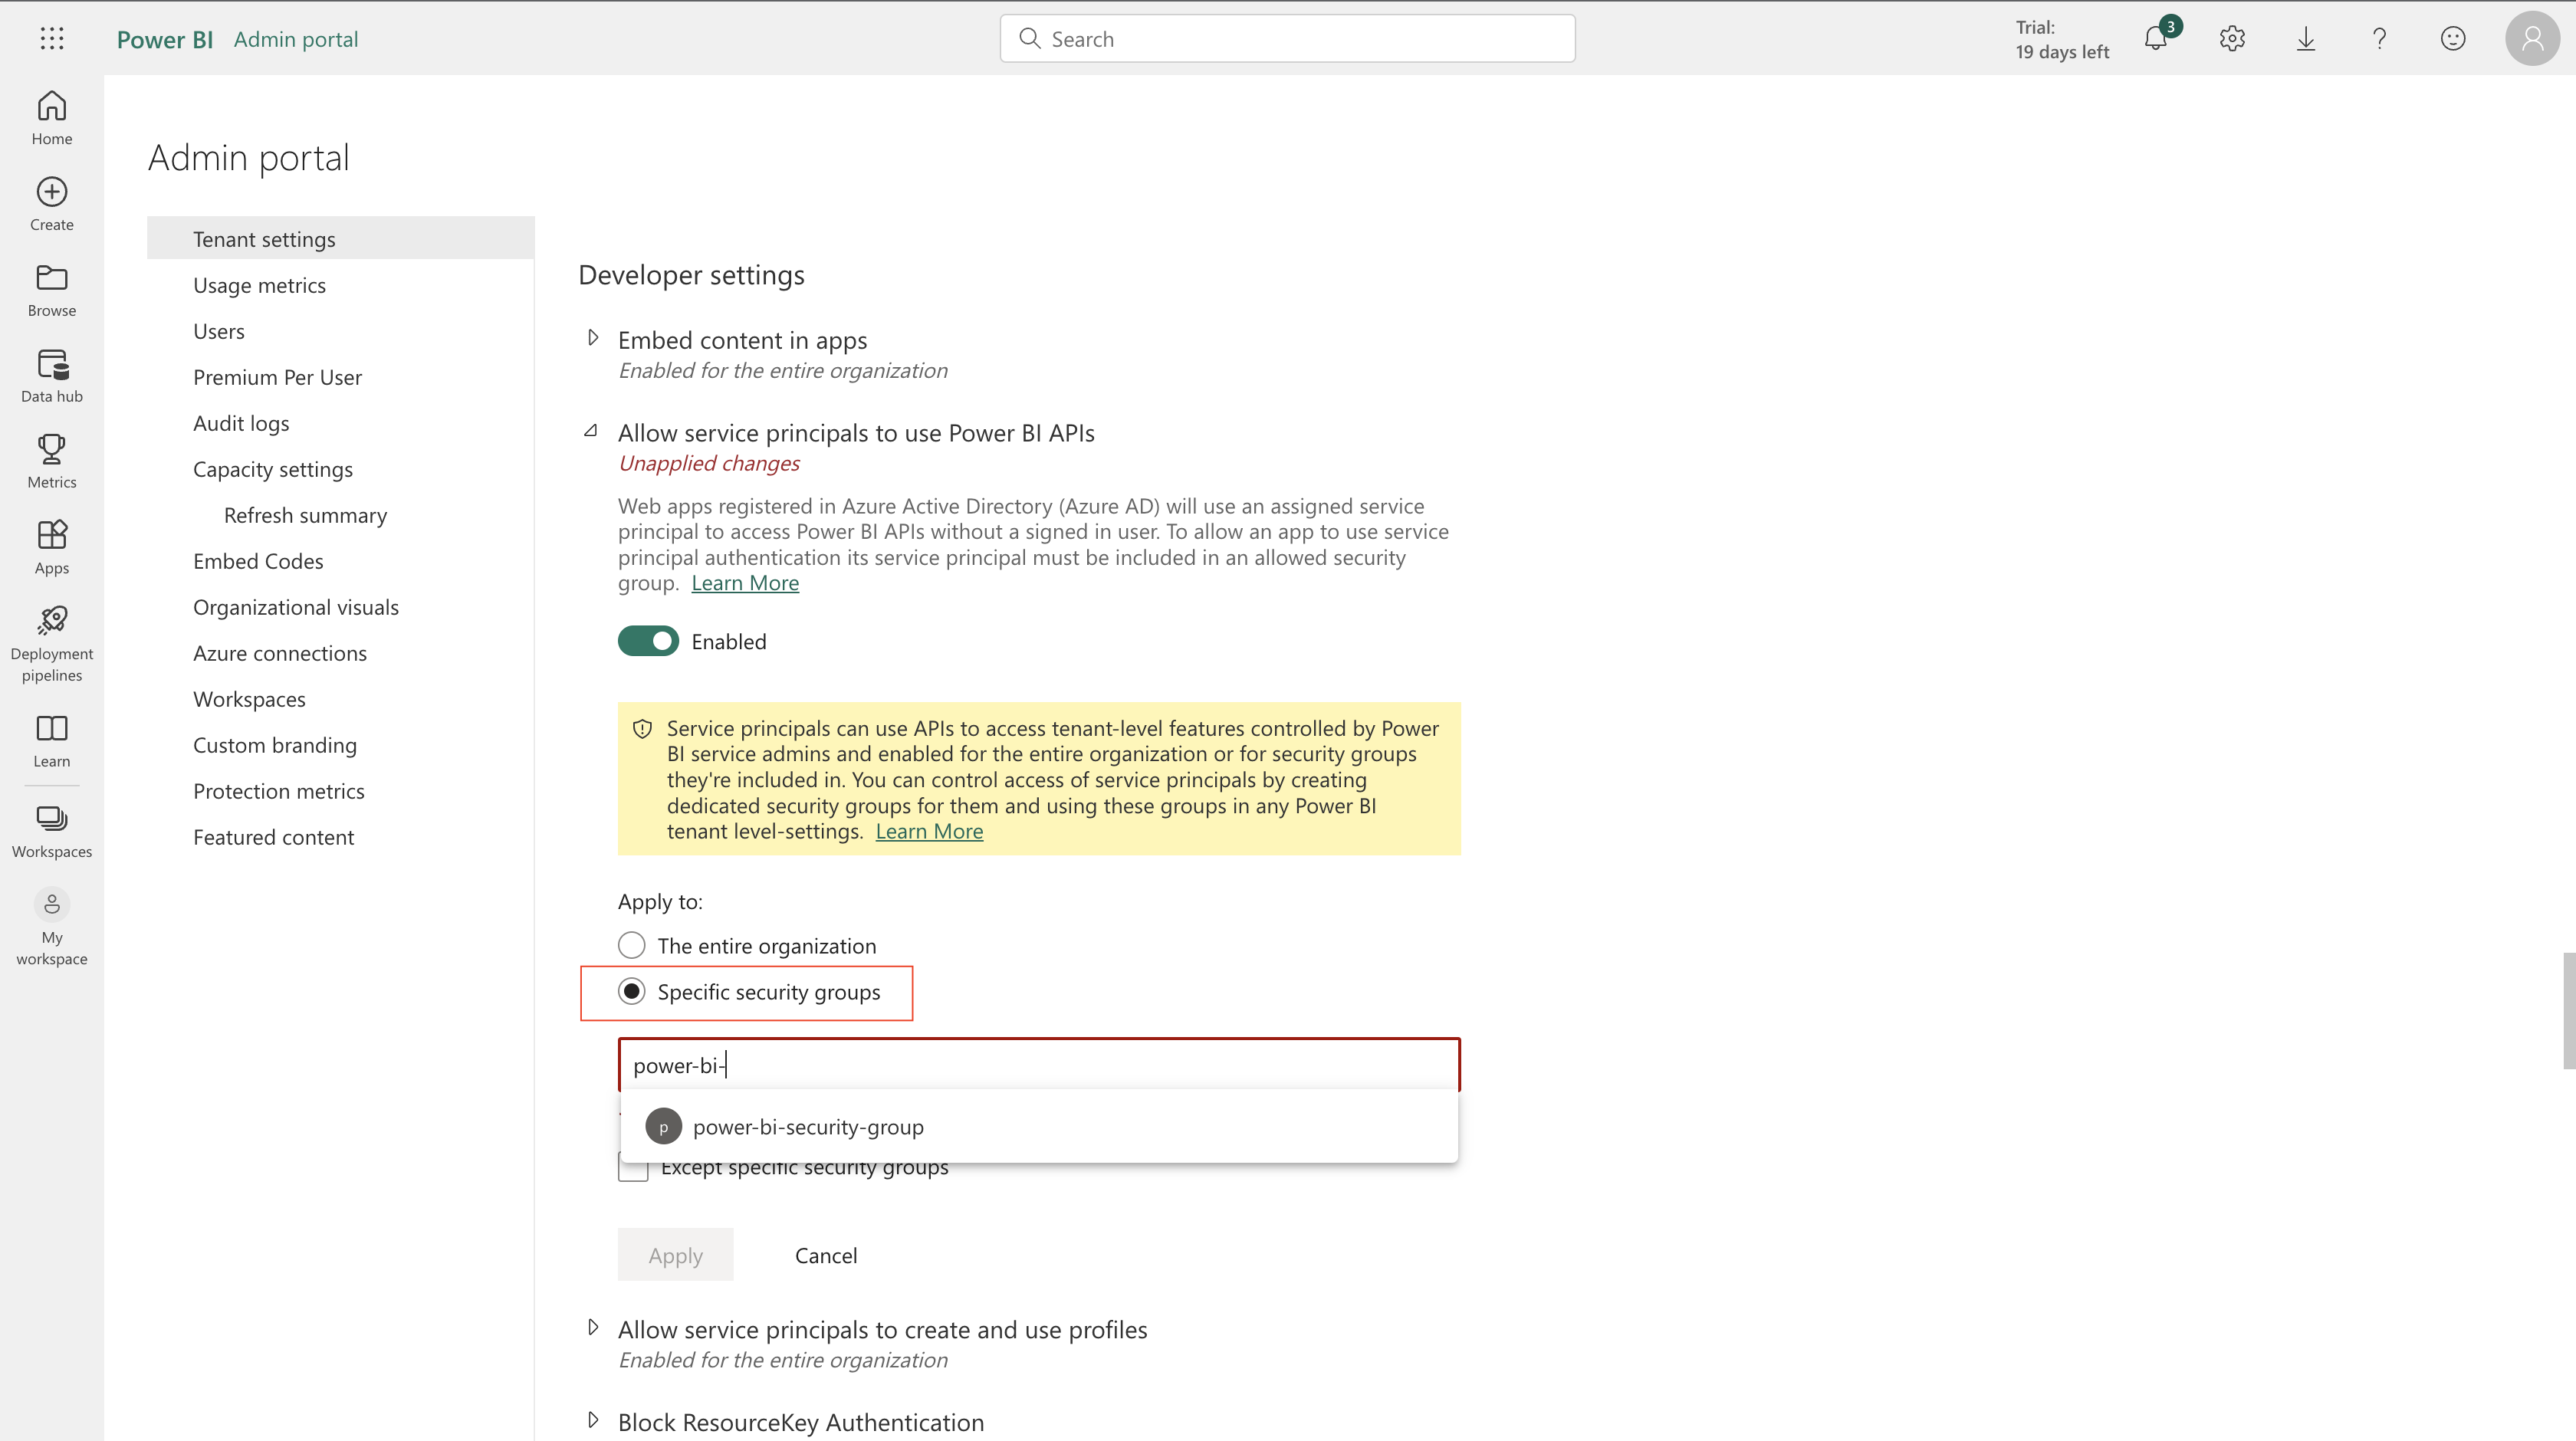Toggle the Enabled switch off
The width and height of the screenshot is (2576, 1441).
(648, 641)
